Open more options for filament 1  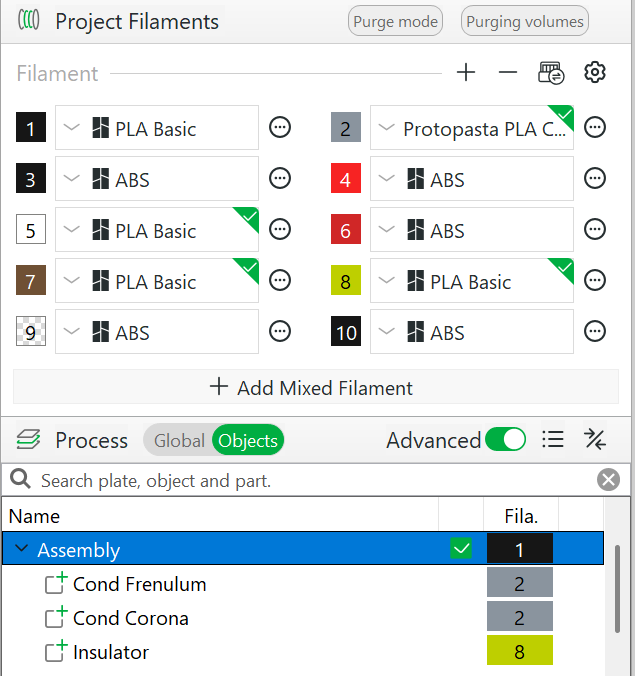tap(280, 127)
